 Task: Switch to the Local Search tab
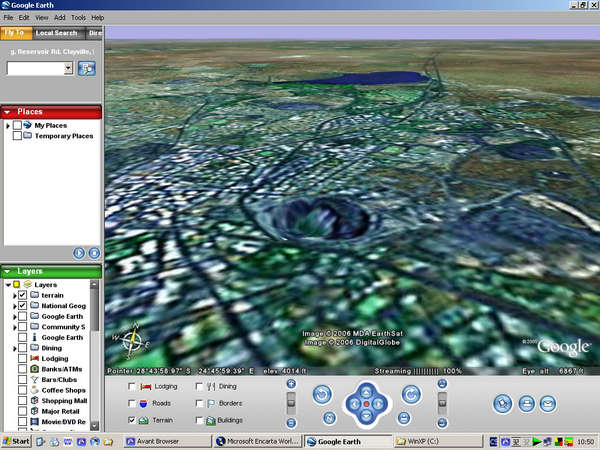tap(57, 33)
